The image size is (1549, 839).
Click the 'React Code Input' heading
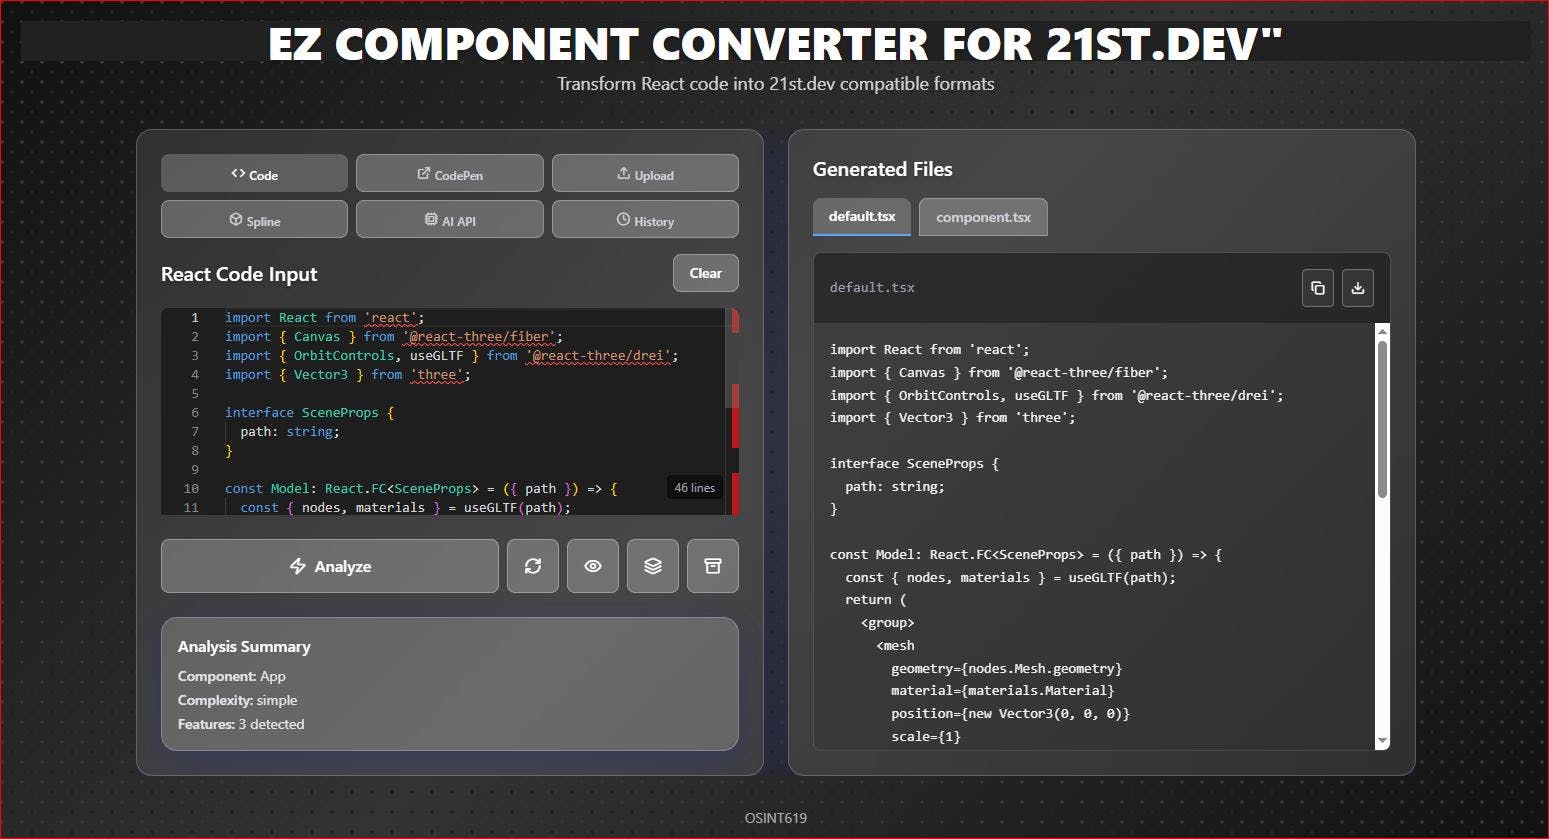point(239,274)
